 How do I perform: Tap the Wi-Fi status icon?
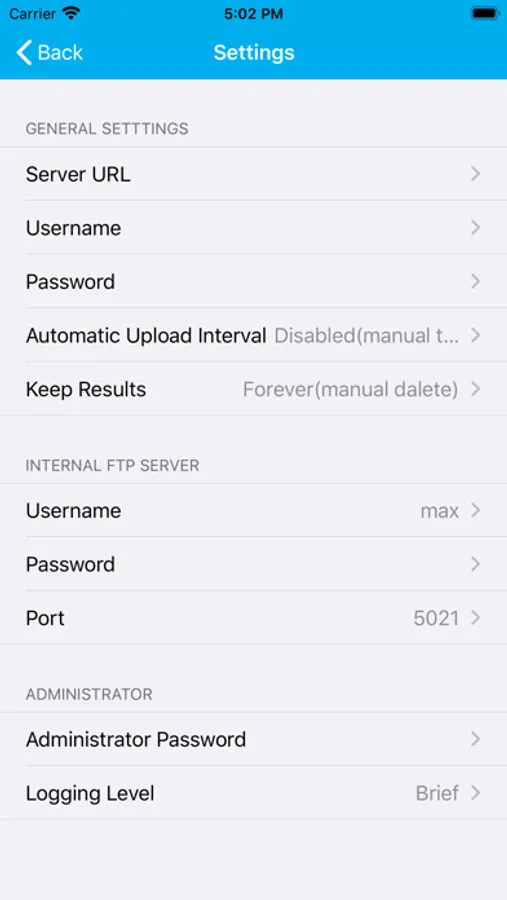72,13
